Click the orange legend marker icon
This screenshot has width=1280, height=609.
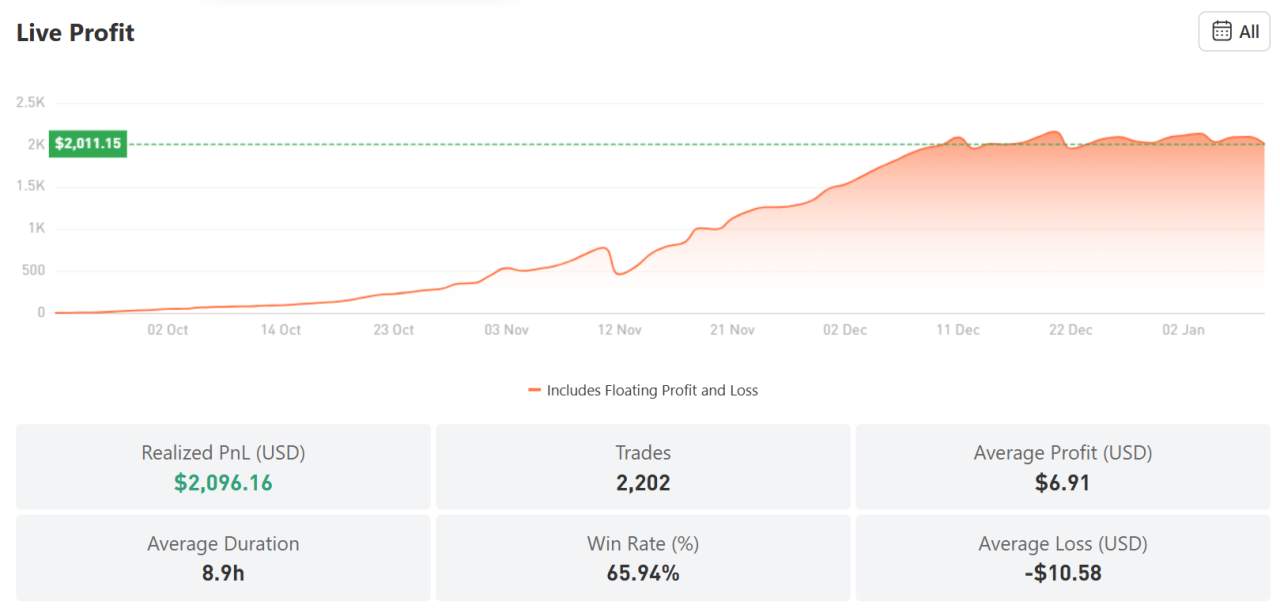pos(537,390)
